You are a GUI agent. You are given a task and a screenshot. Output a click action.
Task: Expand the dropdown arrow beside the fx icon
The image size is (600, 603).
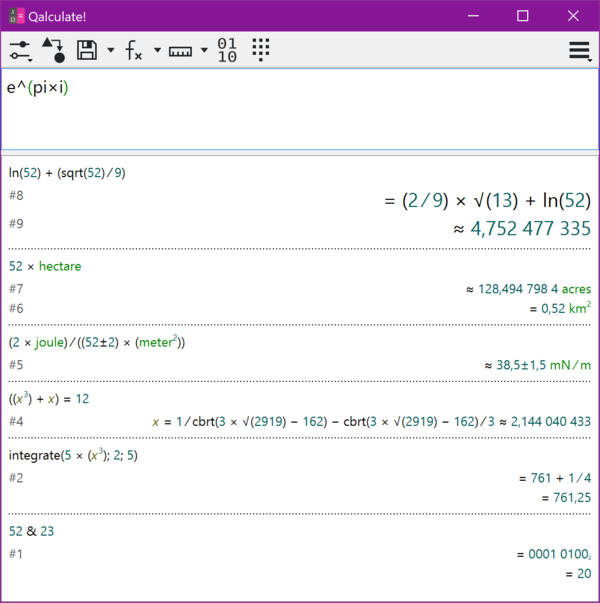[157, 50]
